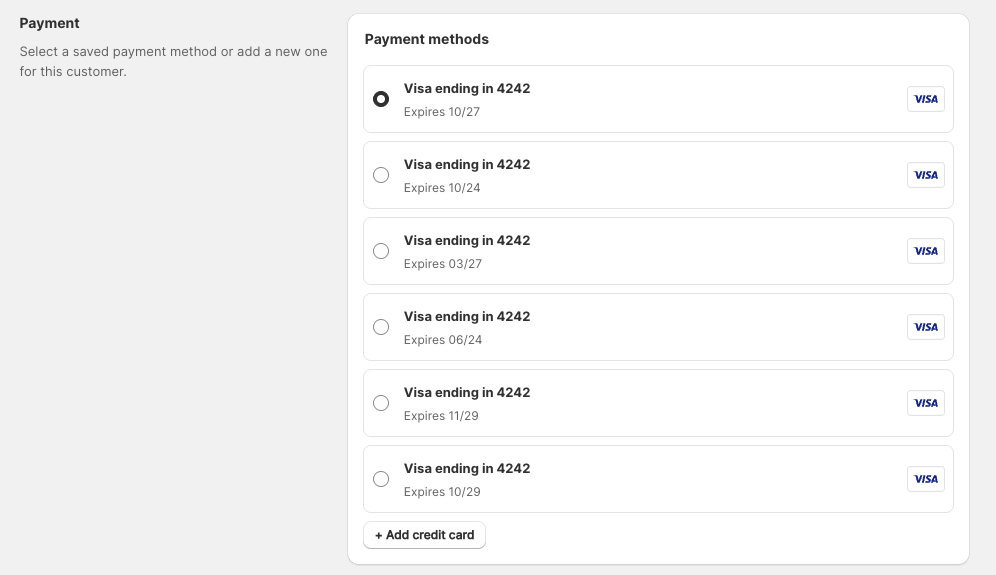Click the Payment methods heading

[427, 39]
